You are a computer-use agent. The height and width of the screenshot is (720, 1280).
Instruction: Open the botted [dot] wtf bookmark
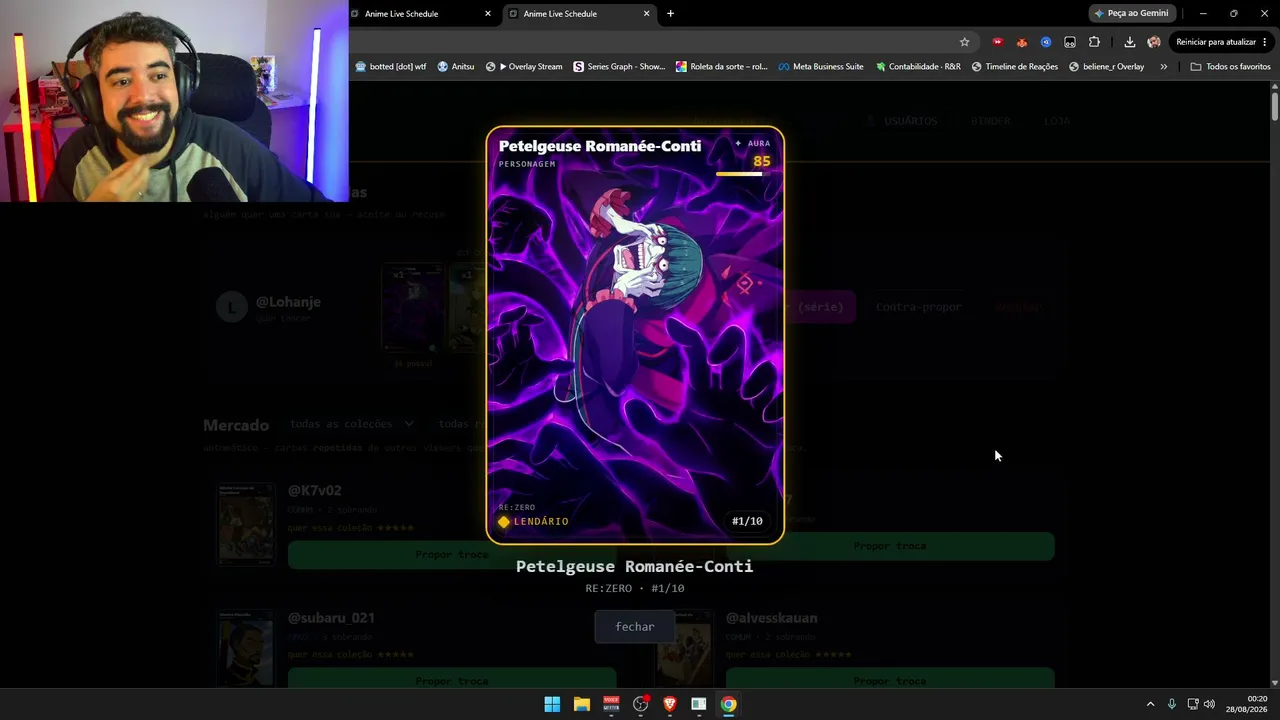[390, 67]
